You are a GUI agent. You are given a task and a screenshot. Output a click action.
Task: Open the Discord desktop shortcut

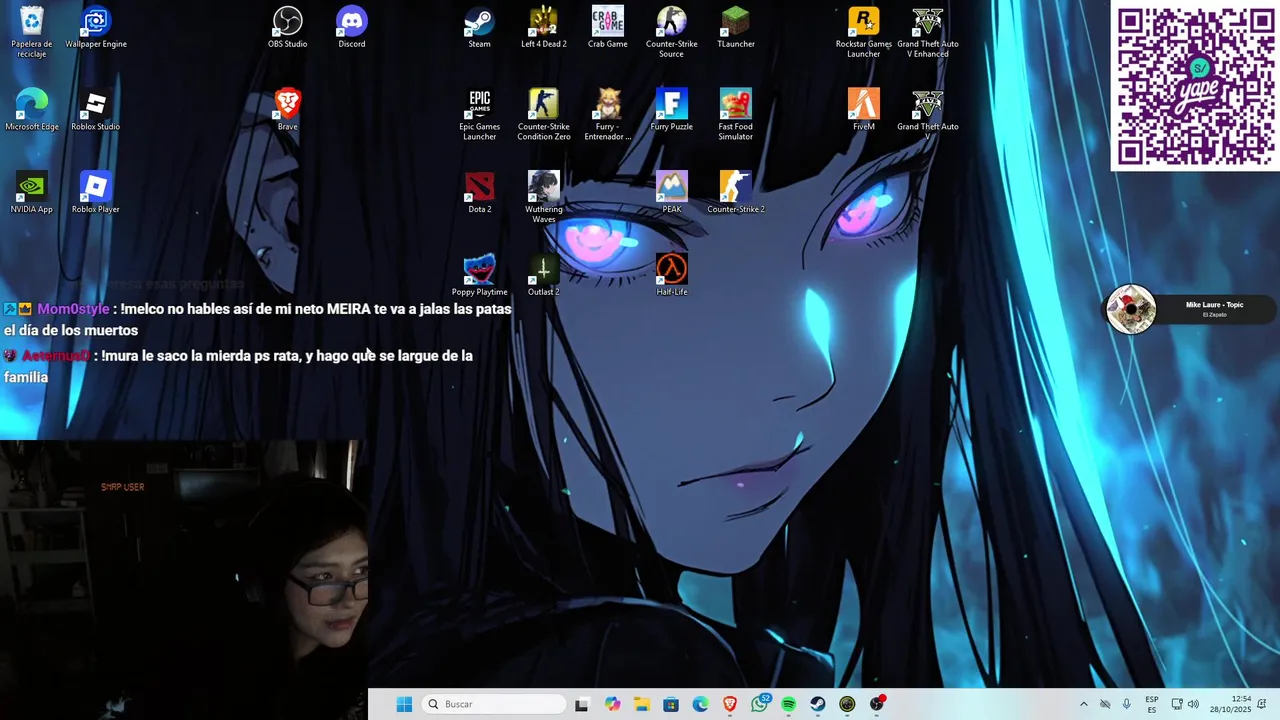click(352, 28)
